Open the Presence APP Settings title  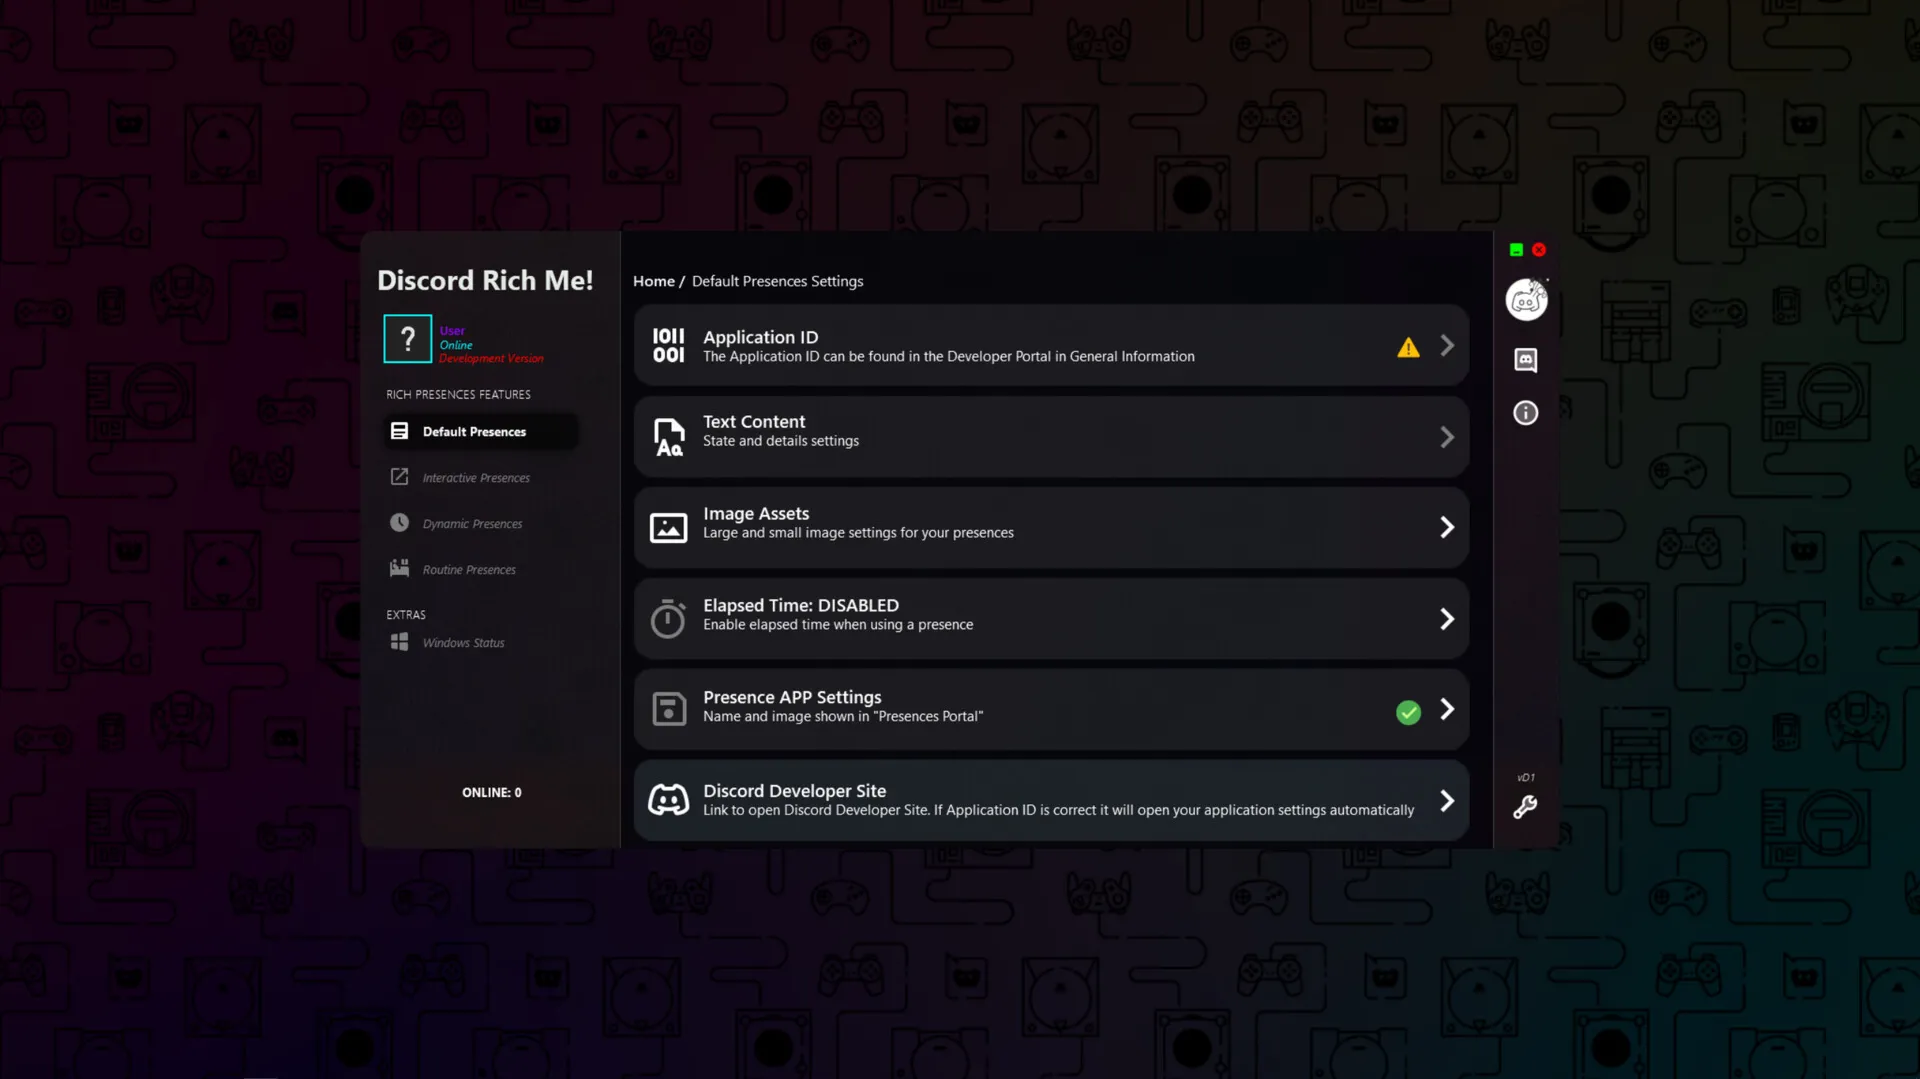792,697
